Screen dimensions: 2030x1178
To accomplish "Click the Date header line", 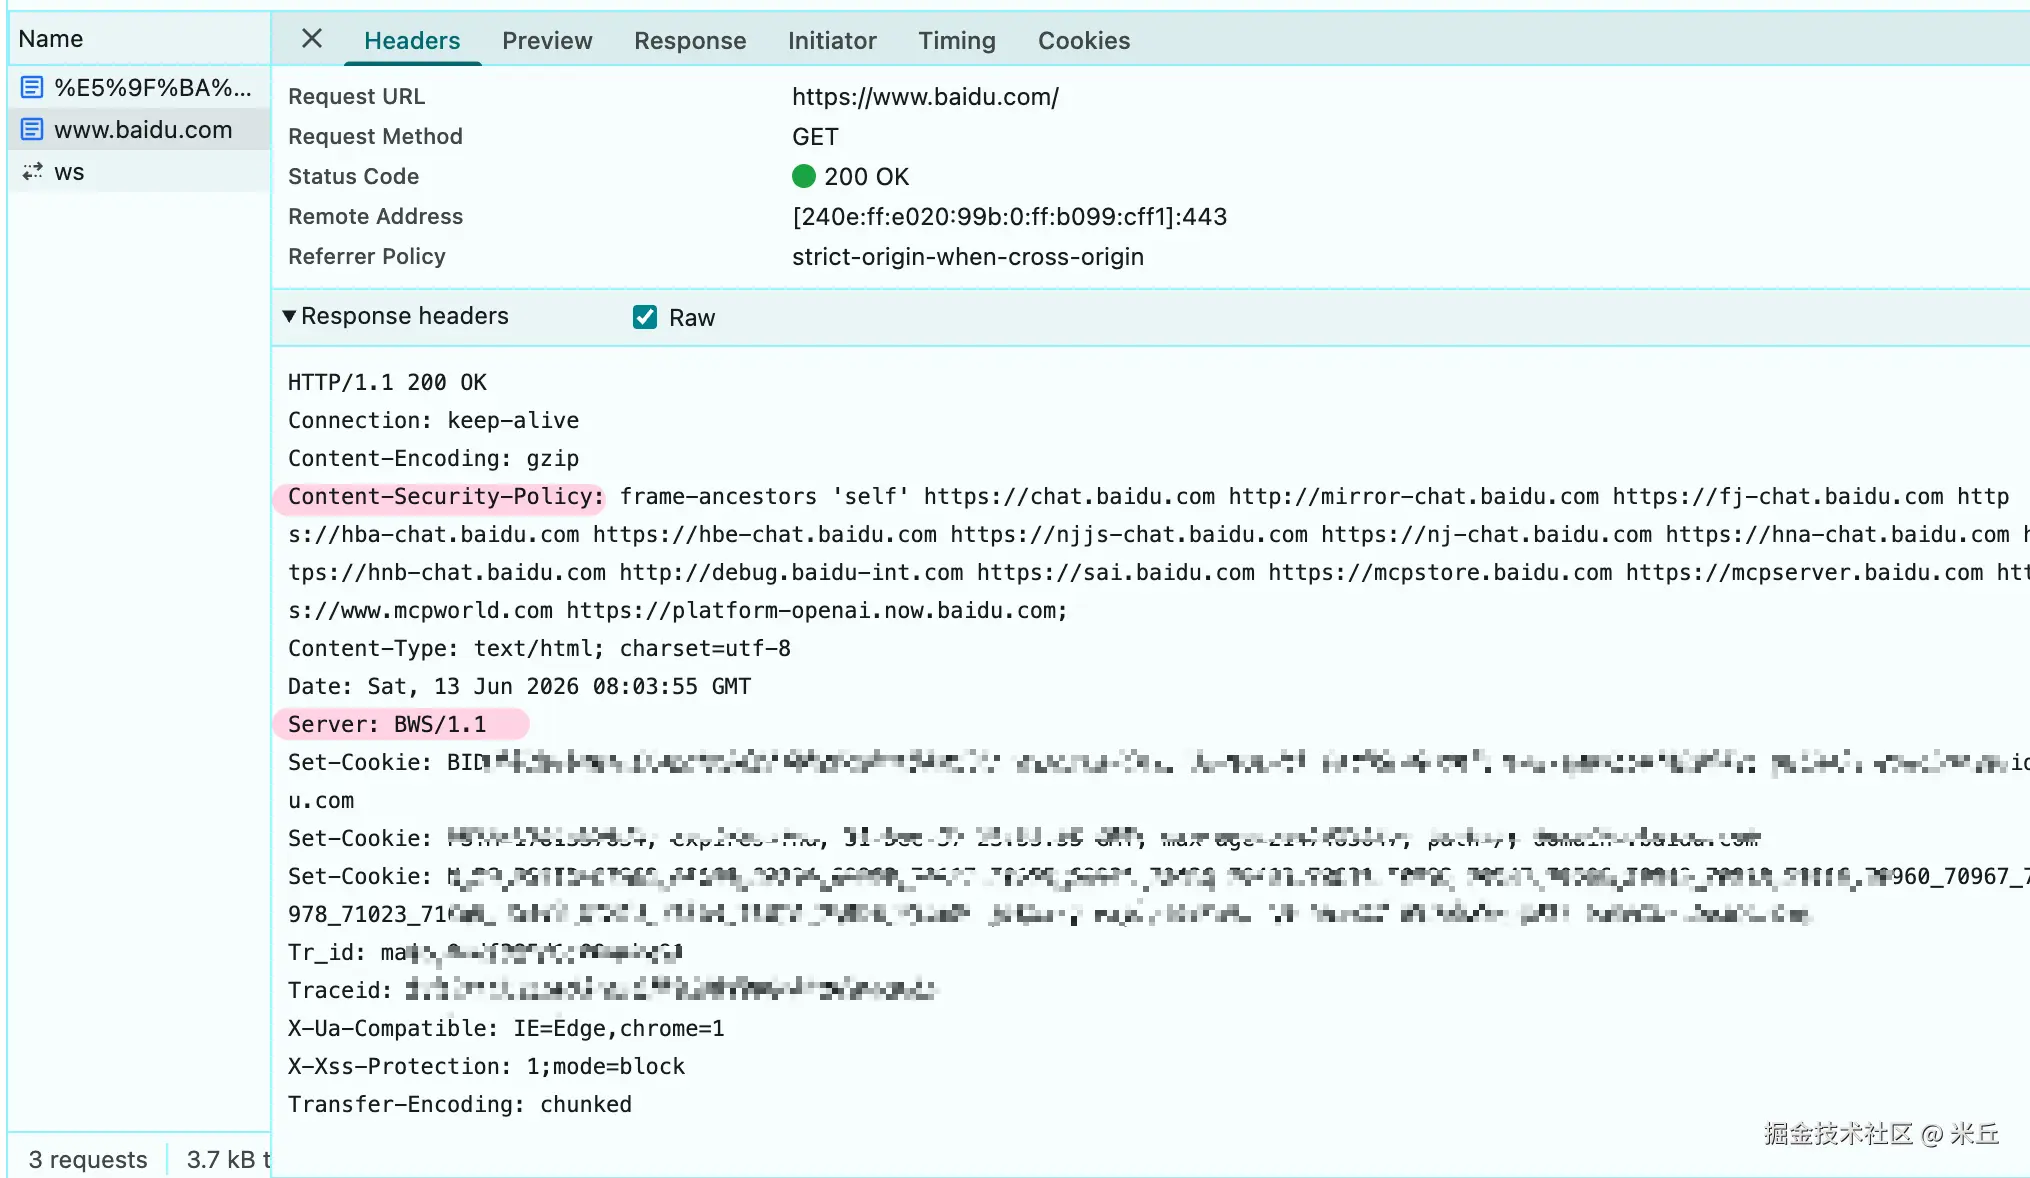I will click(x=519, y=687).
